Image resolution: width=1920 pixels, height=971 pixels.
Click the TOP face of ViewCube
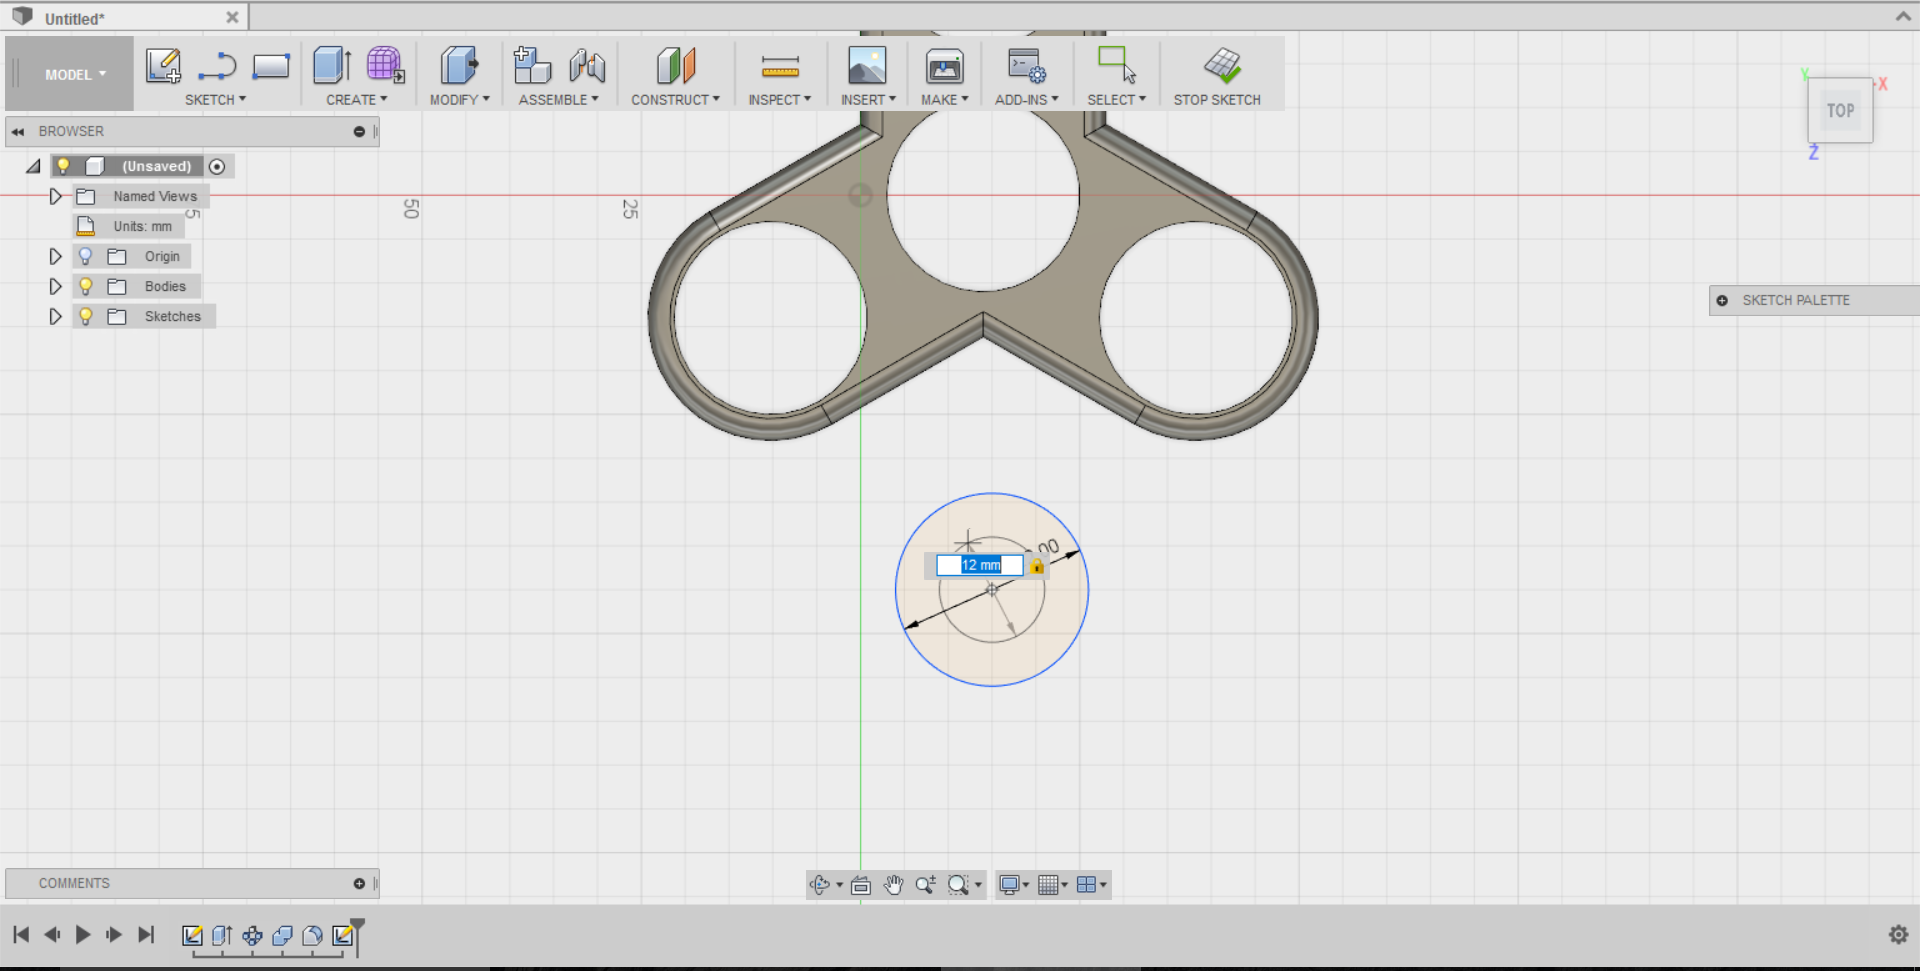coord(1840,111)
